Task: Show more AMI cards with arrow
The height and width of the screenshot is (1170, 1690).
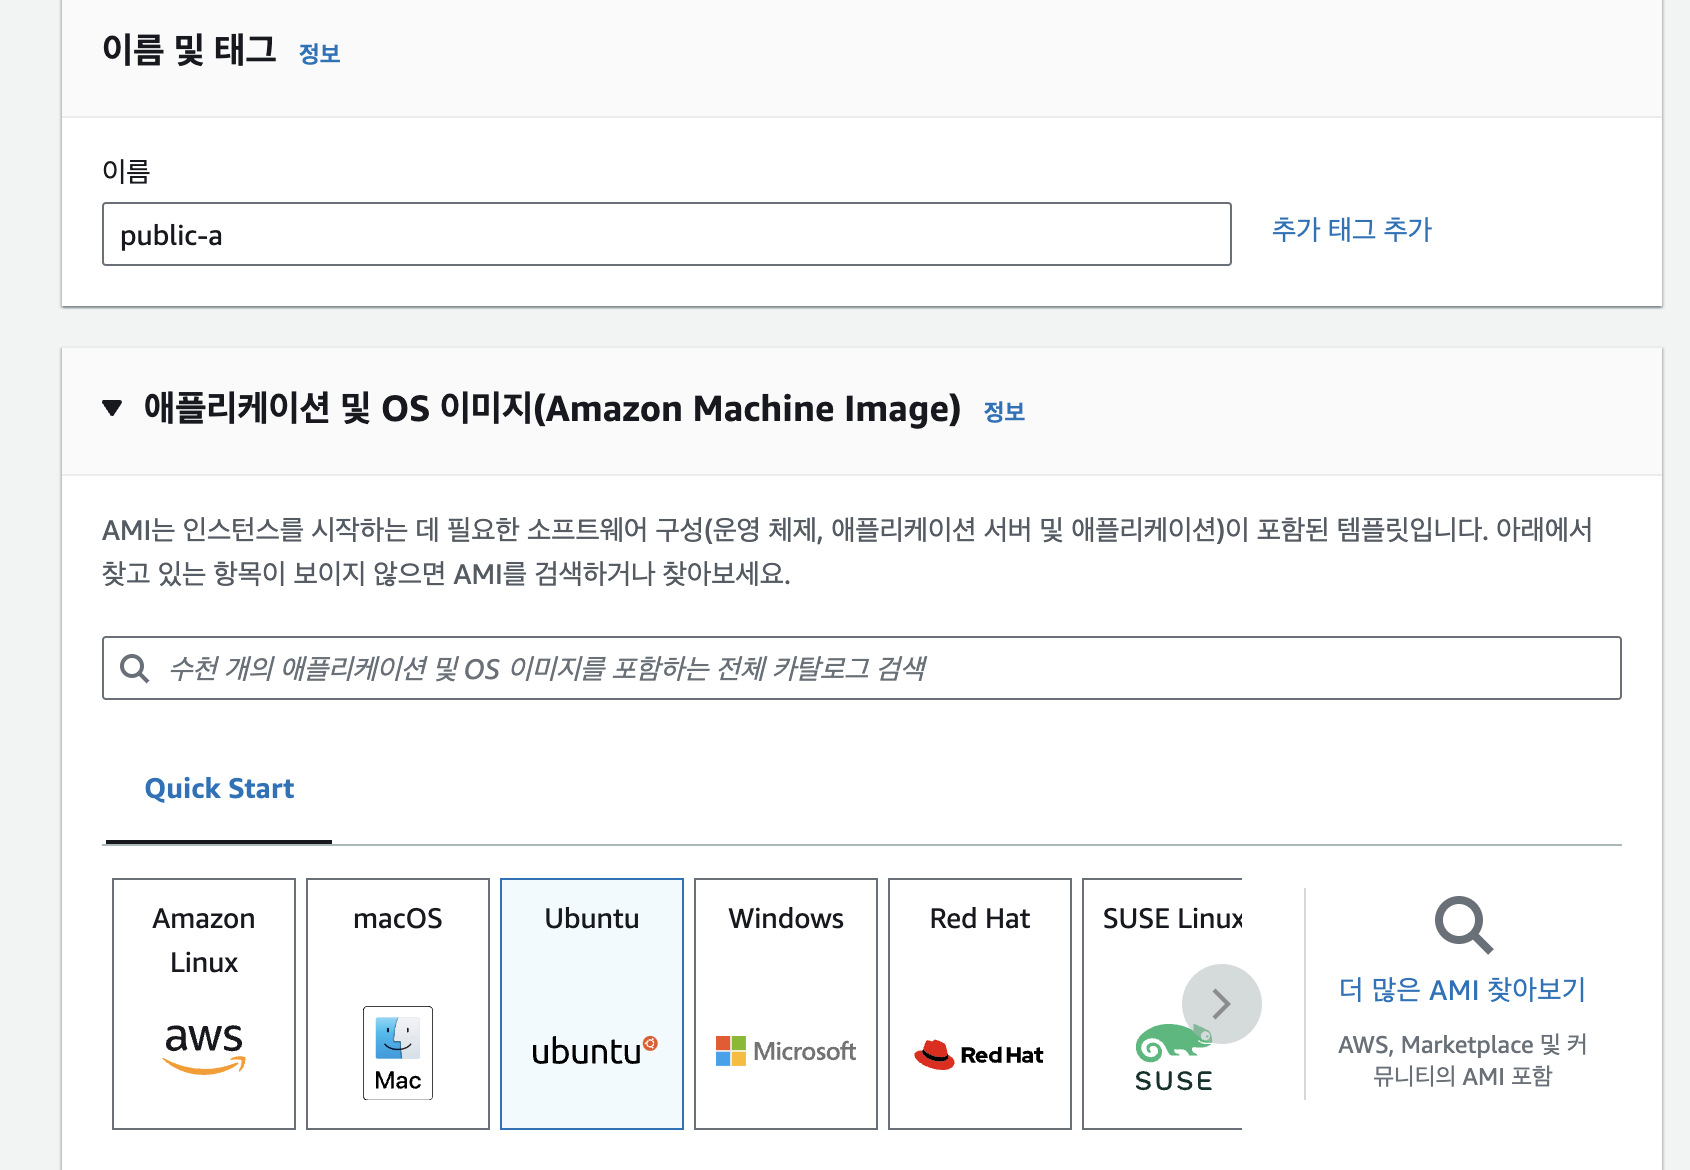Action: click(1221, 1004)
